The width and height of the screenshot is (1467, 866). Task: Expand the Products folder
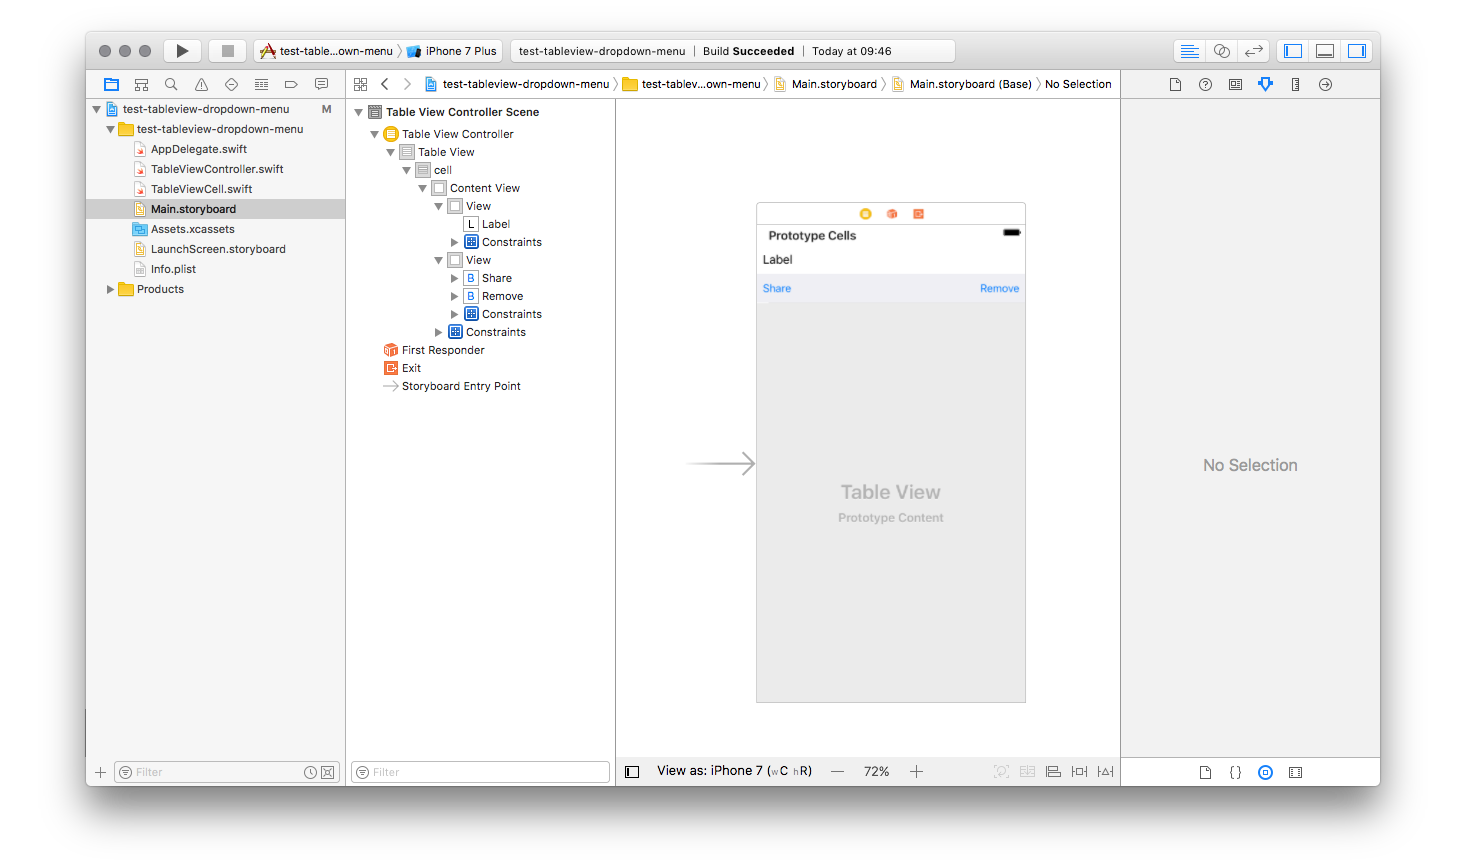110,290
